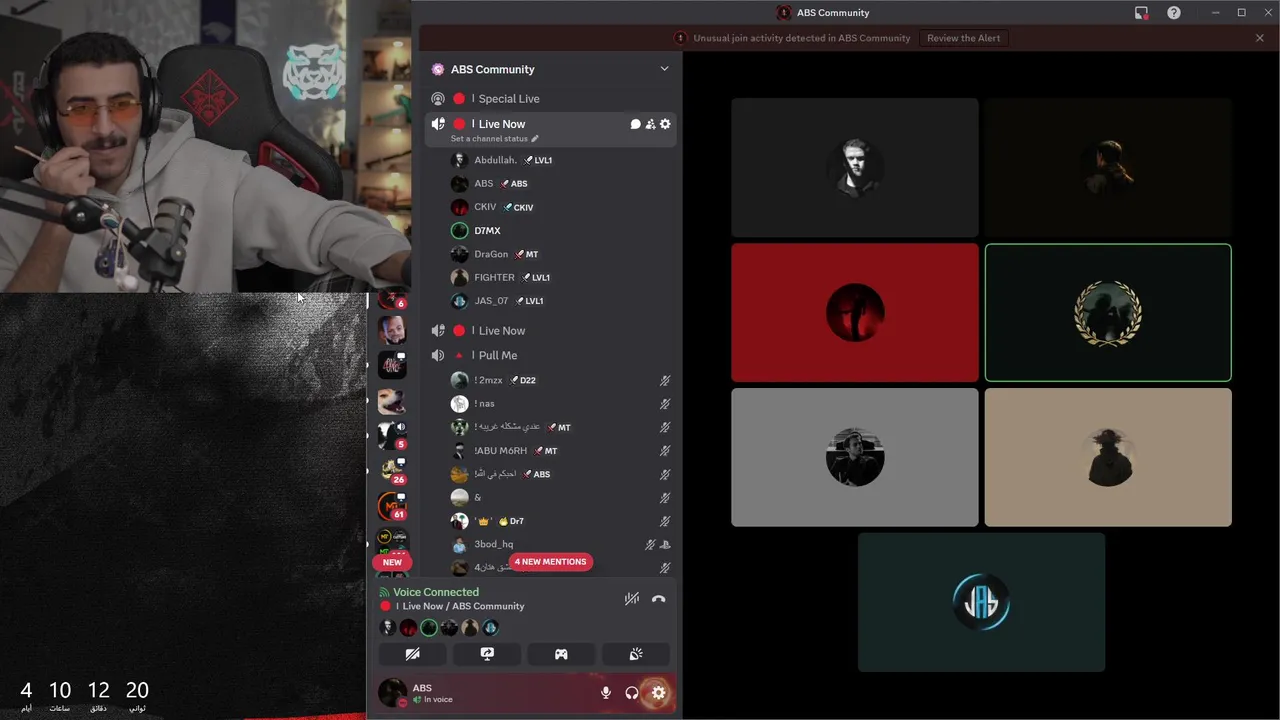Toggle deafen with the headphones icon
The height and width of the screenshot is (720, 1280).
coord(632,692)
